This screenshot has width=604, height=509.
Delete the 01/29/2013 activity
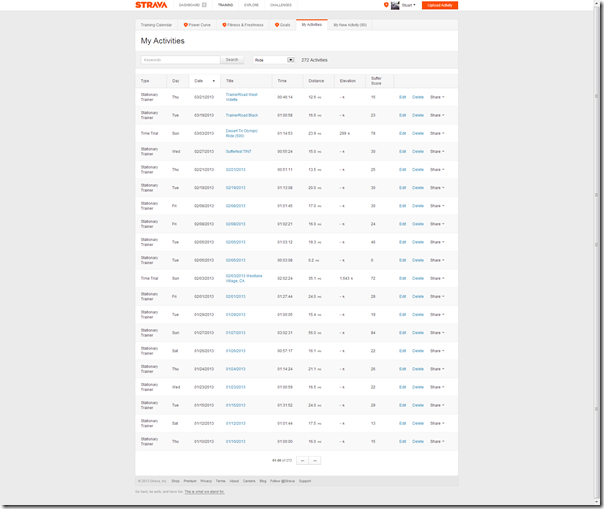pos(418,315)
